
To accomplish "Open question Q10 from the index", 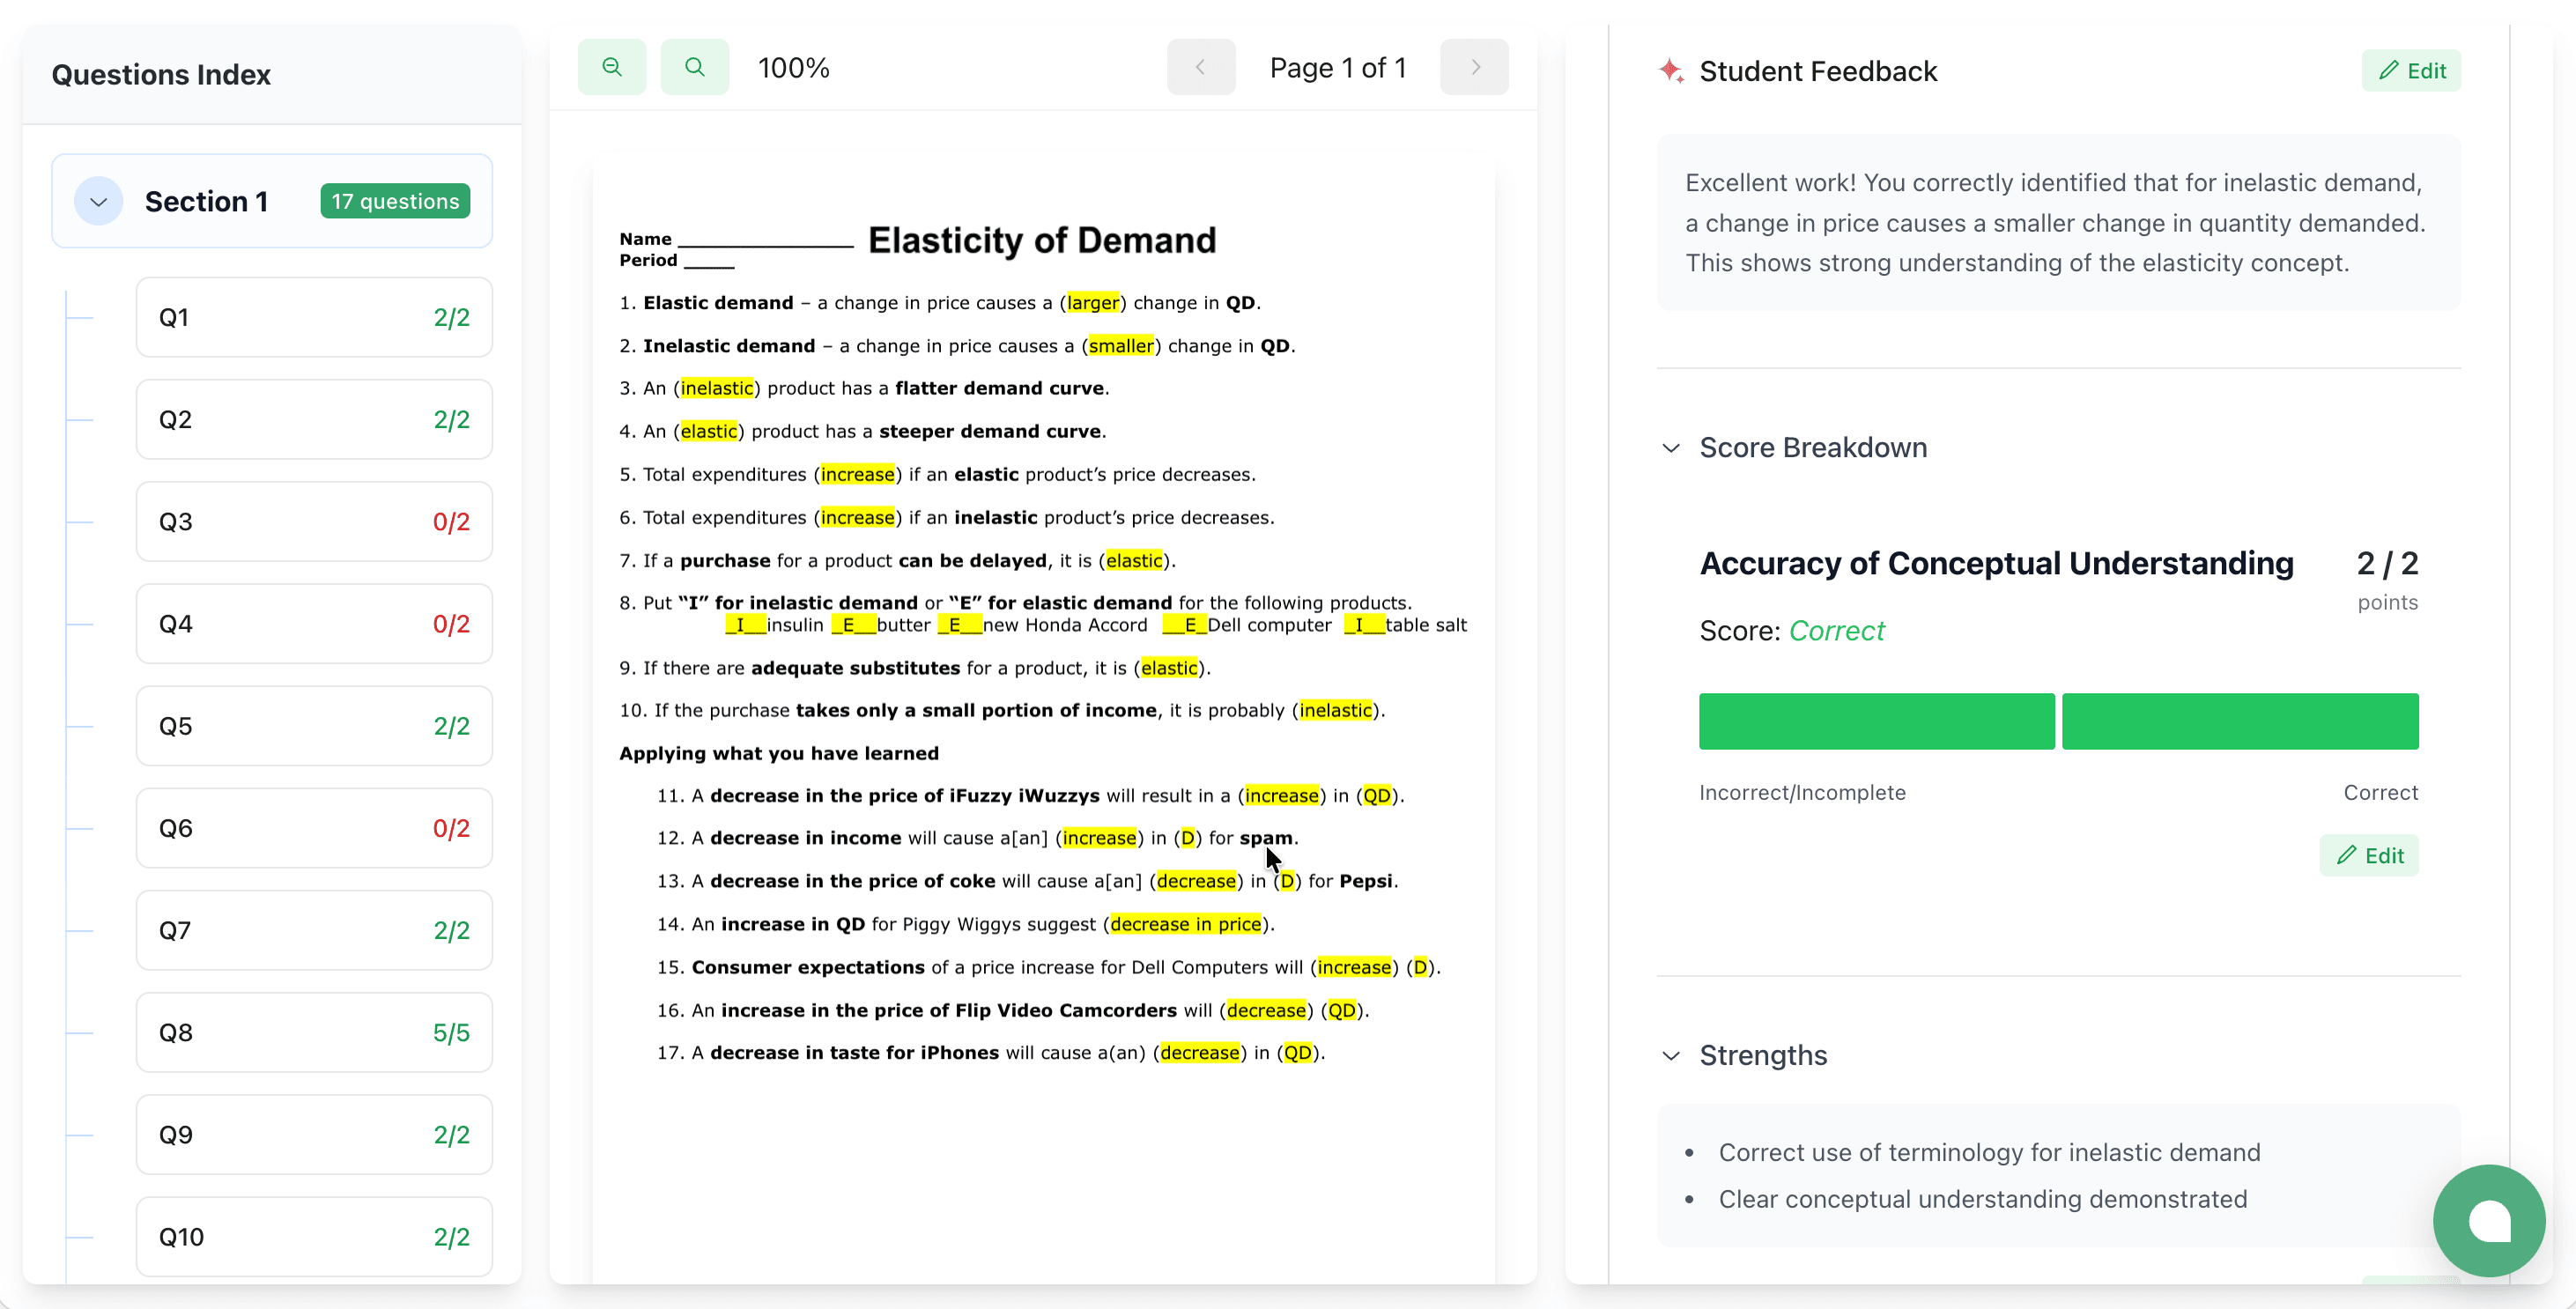I will [313, 1236].
